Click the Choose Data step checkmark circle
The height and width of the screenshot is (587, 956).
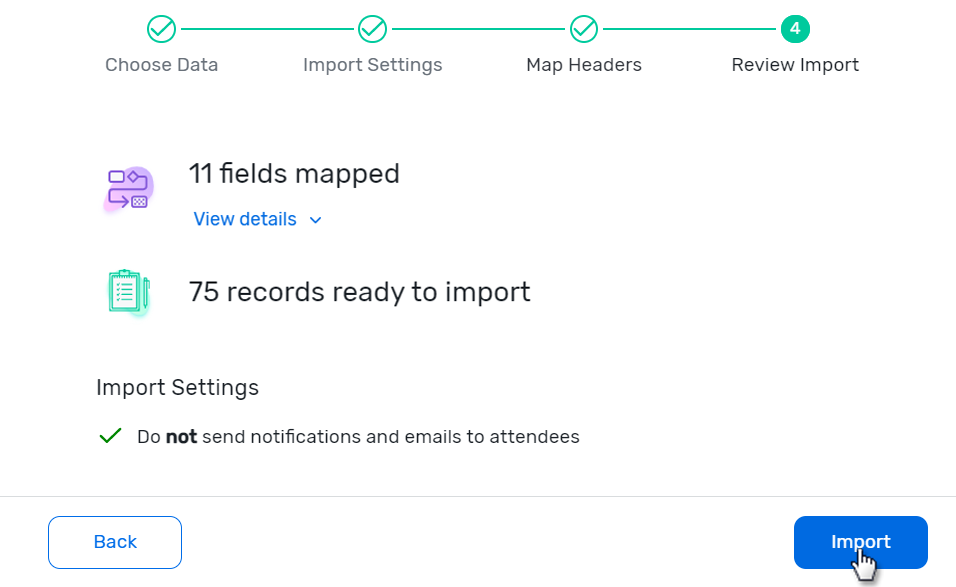tap(161, 29)
